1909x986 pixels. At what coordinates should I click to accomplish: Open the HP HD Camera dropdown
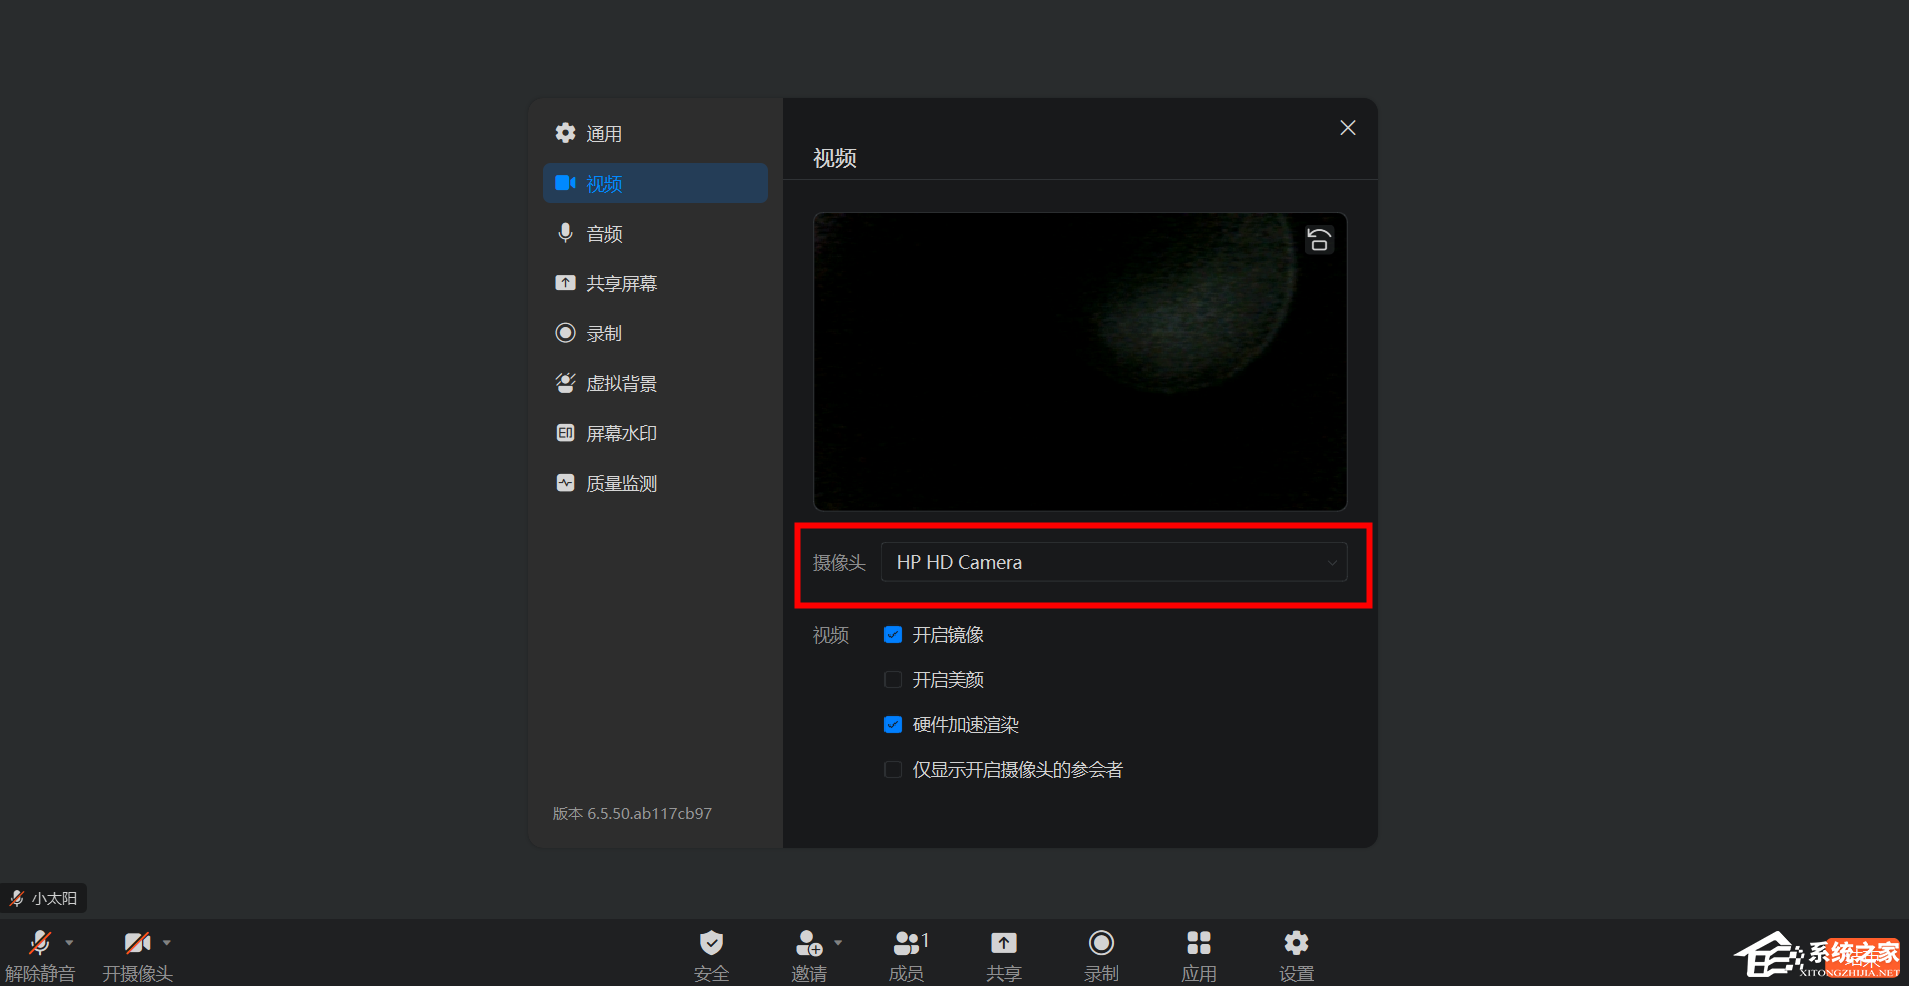[x=1115, y=562]
